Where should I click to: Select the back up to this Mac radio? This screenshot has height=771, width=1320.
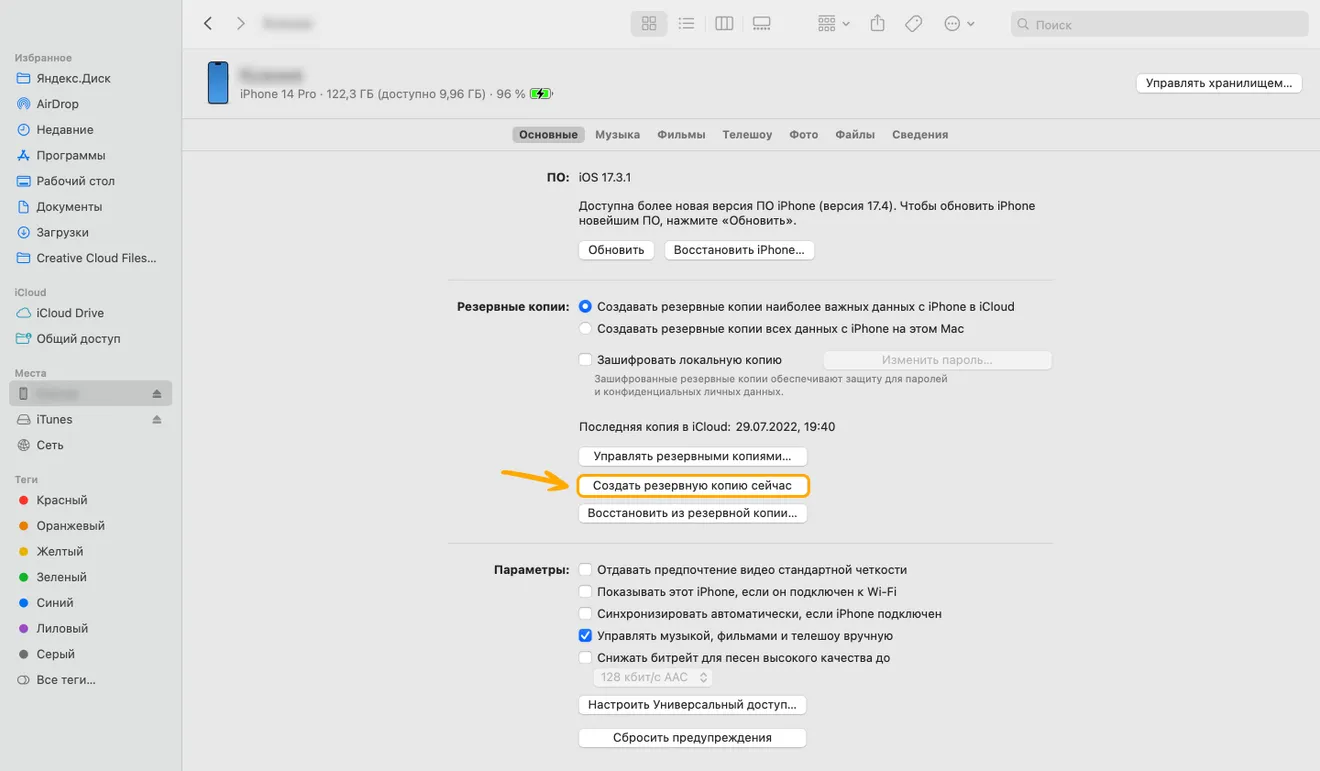click(585, 328)
